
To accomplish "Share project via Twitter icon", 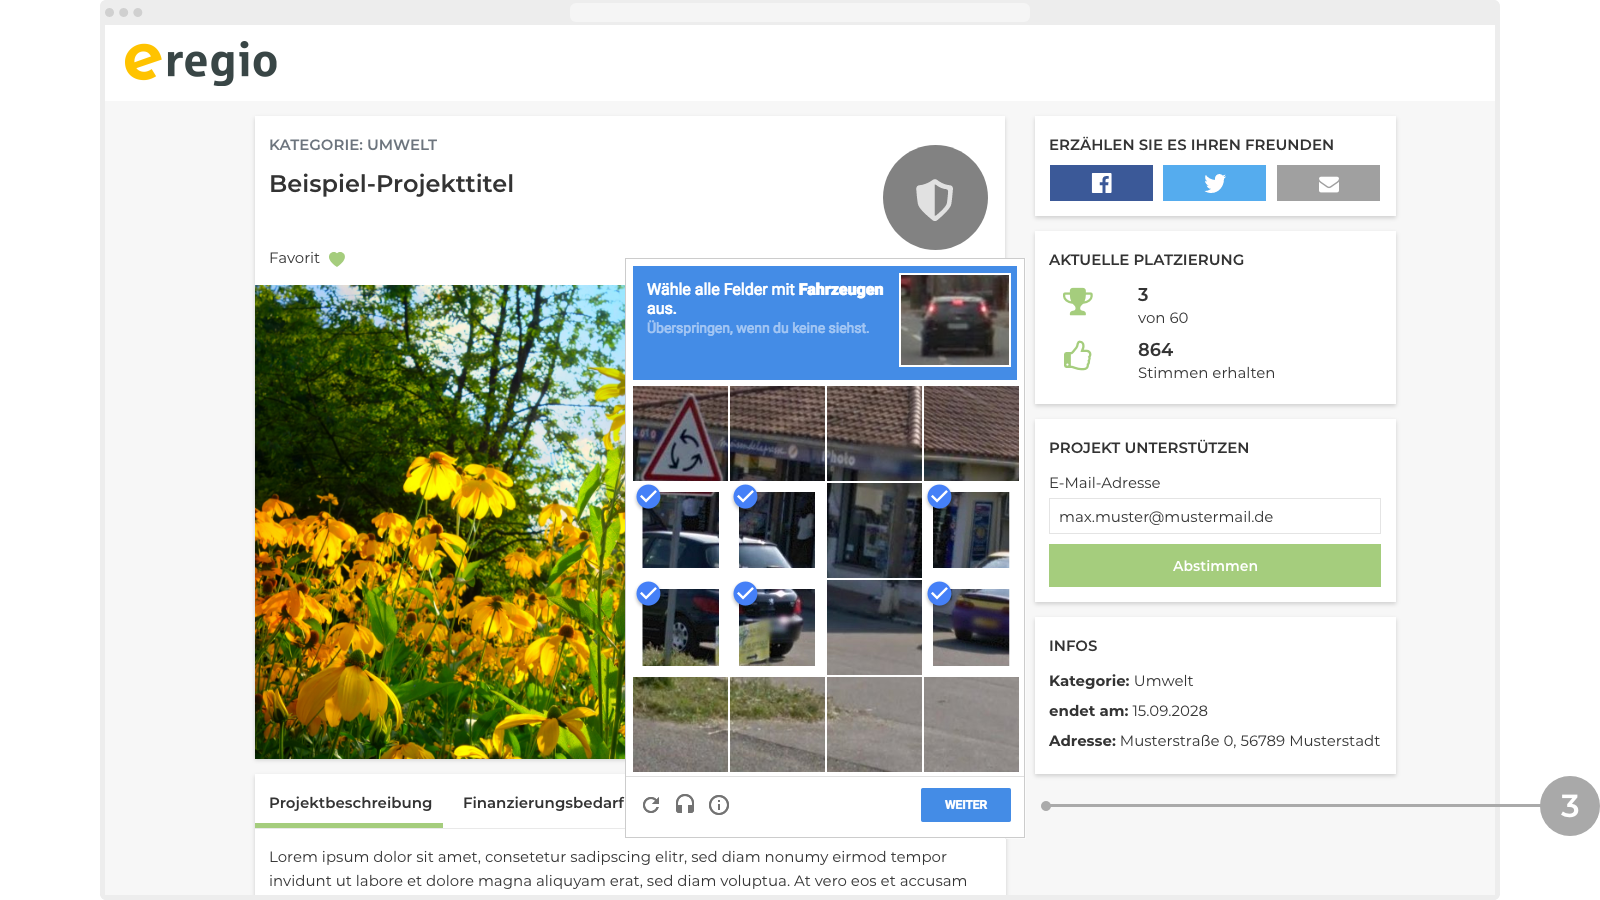I will point(1214,183).
